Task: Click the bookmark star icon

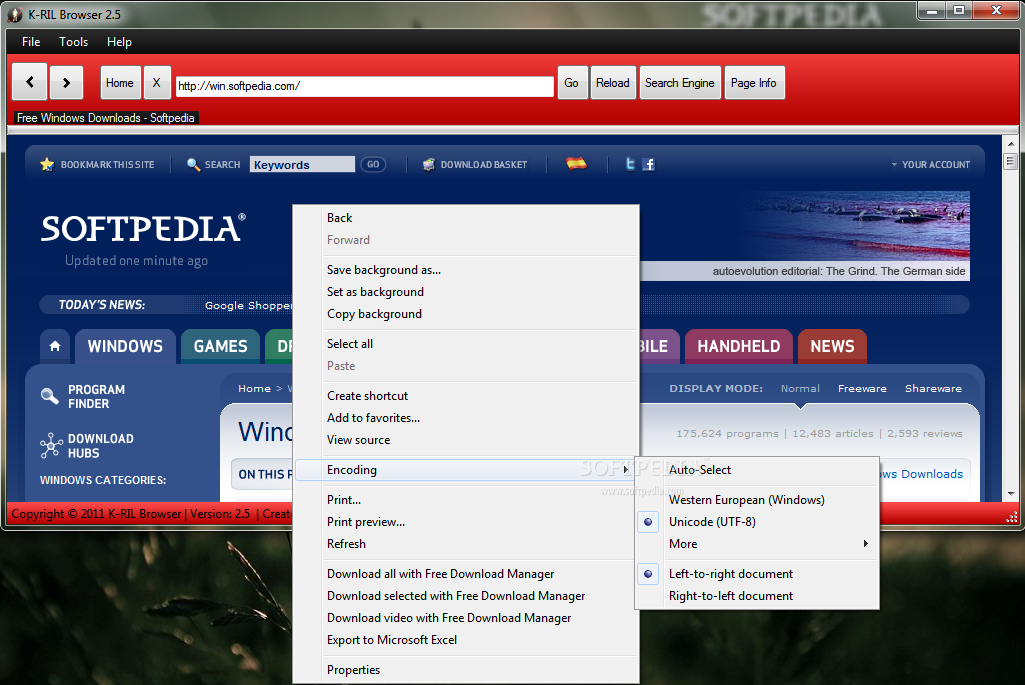Action: pos(46,164)
